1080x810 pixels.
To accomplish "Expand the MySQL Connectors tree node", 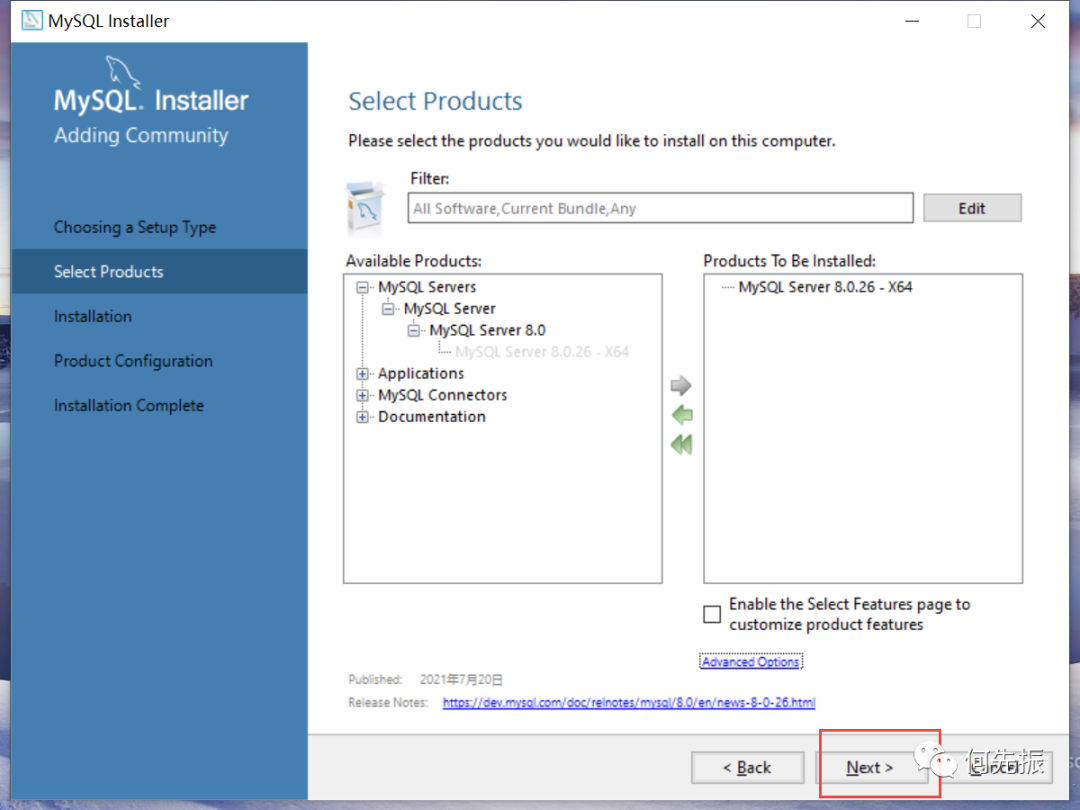I will [362, 395].
